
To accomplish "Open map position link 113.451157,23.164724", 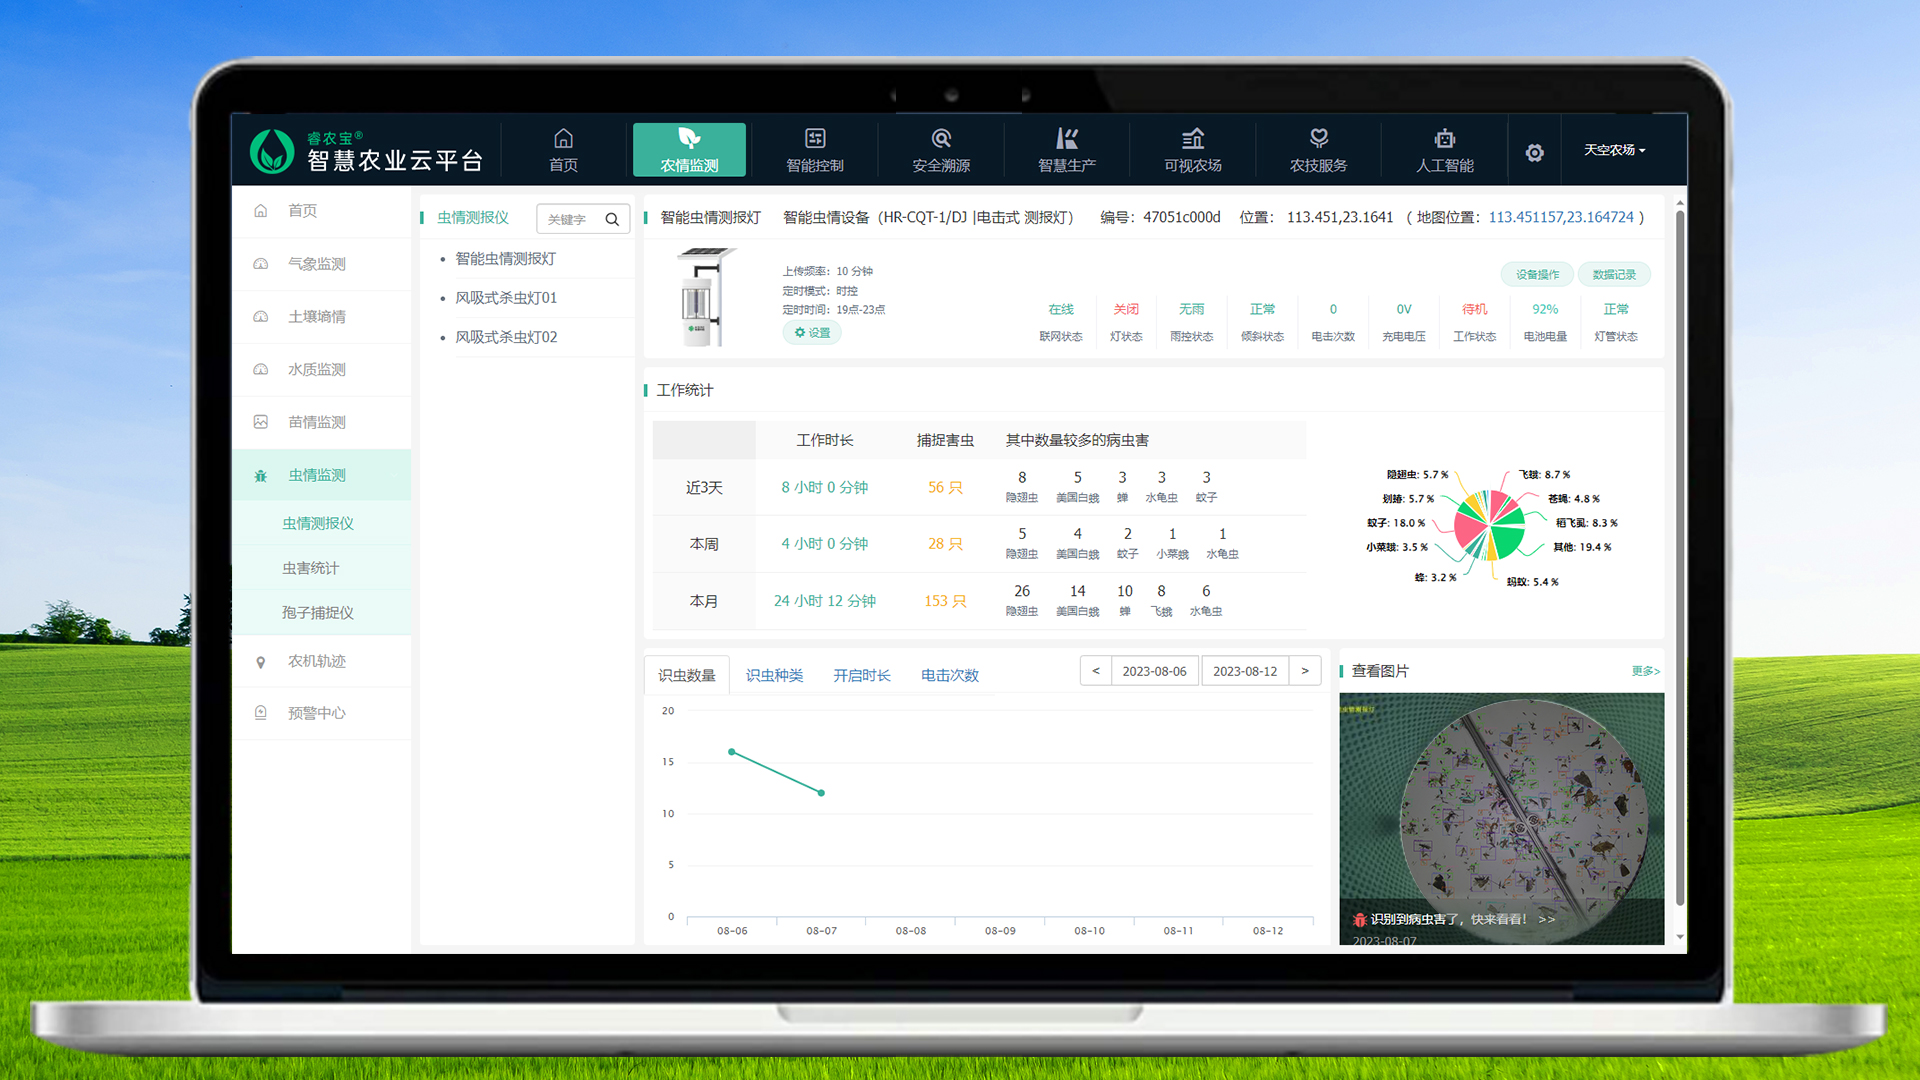I will pos(1561,217).
